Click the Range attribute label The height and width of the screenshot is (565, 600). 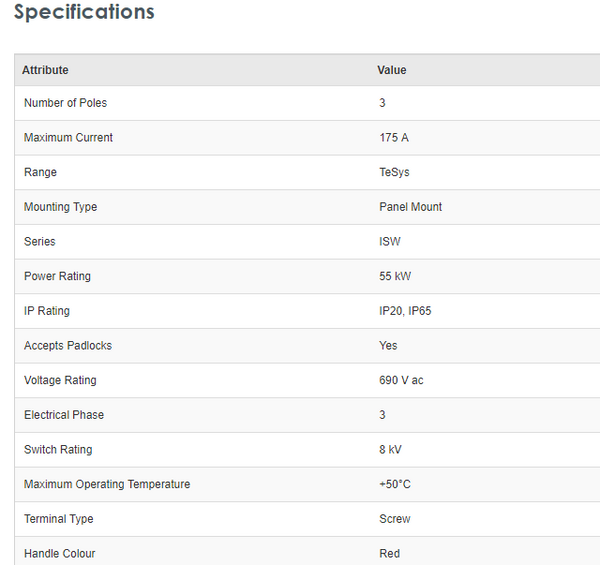click(40, 172)
